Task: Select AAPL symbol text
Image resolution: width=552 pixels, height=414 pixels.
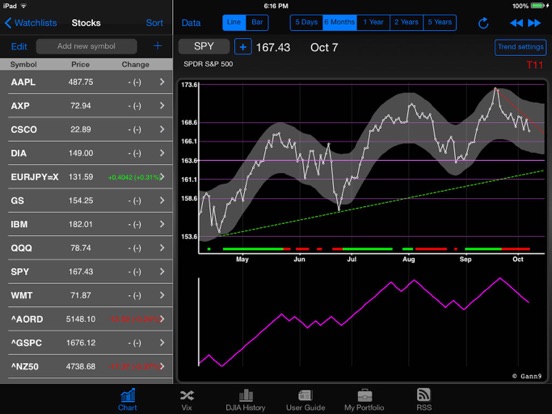Action: click(23, 82)
